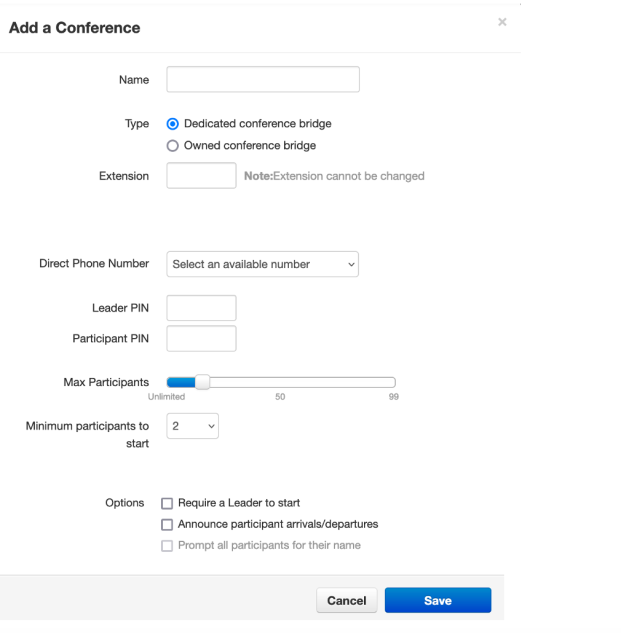The height and width of the screenshot is (633, 621).
Task: Click the 'Unlimited' slider label
Action: (x=166, y=397)
